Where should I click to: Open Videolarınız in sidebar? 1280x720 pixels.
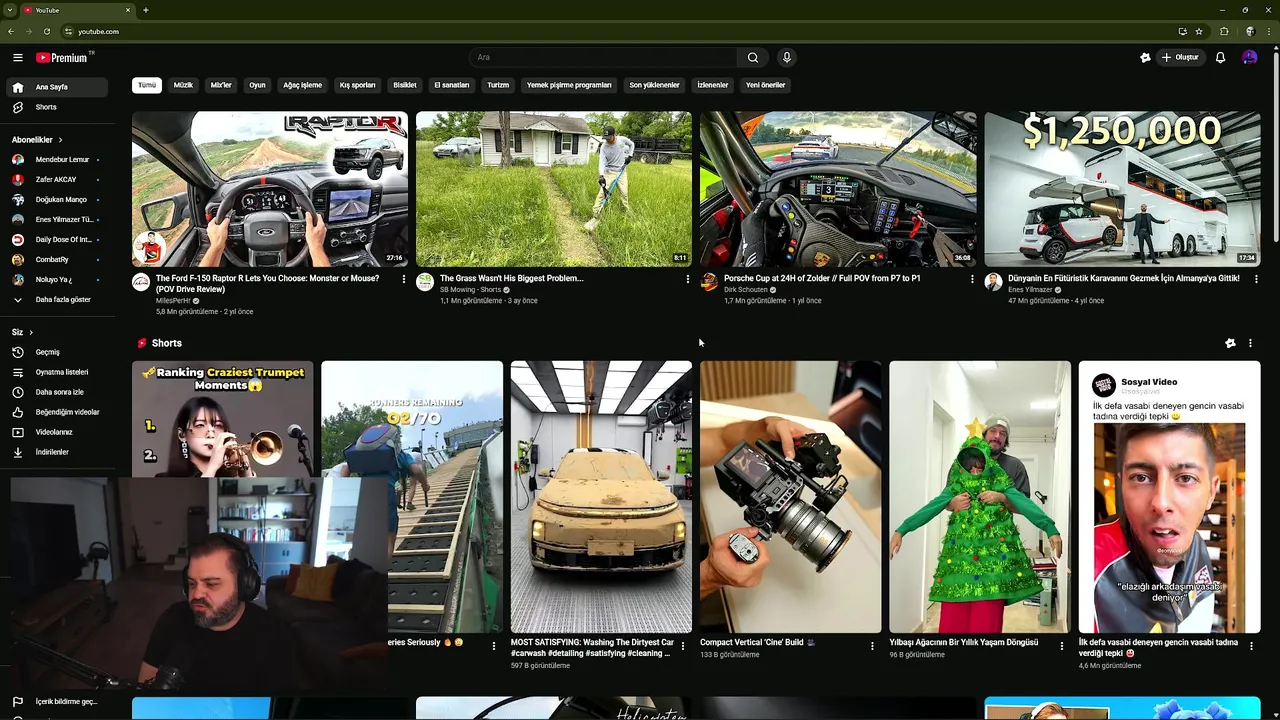point(56,432)
